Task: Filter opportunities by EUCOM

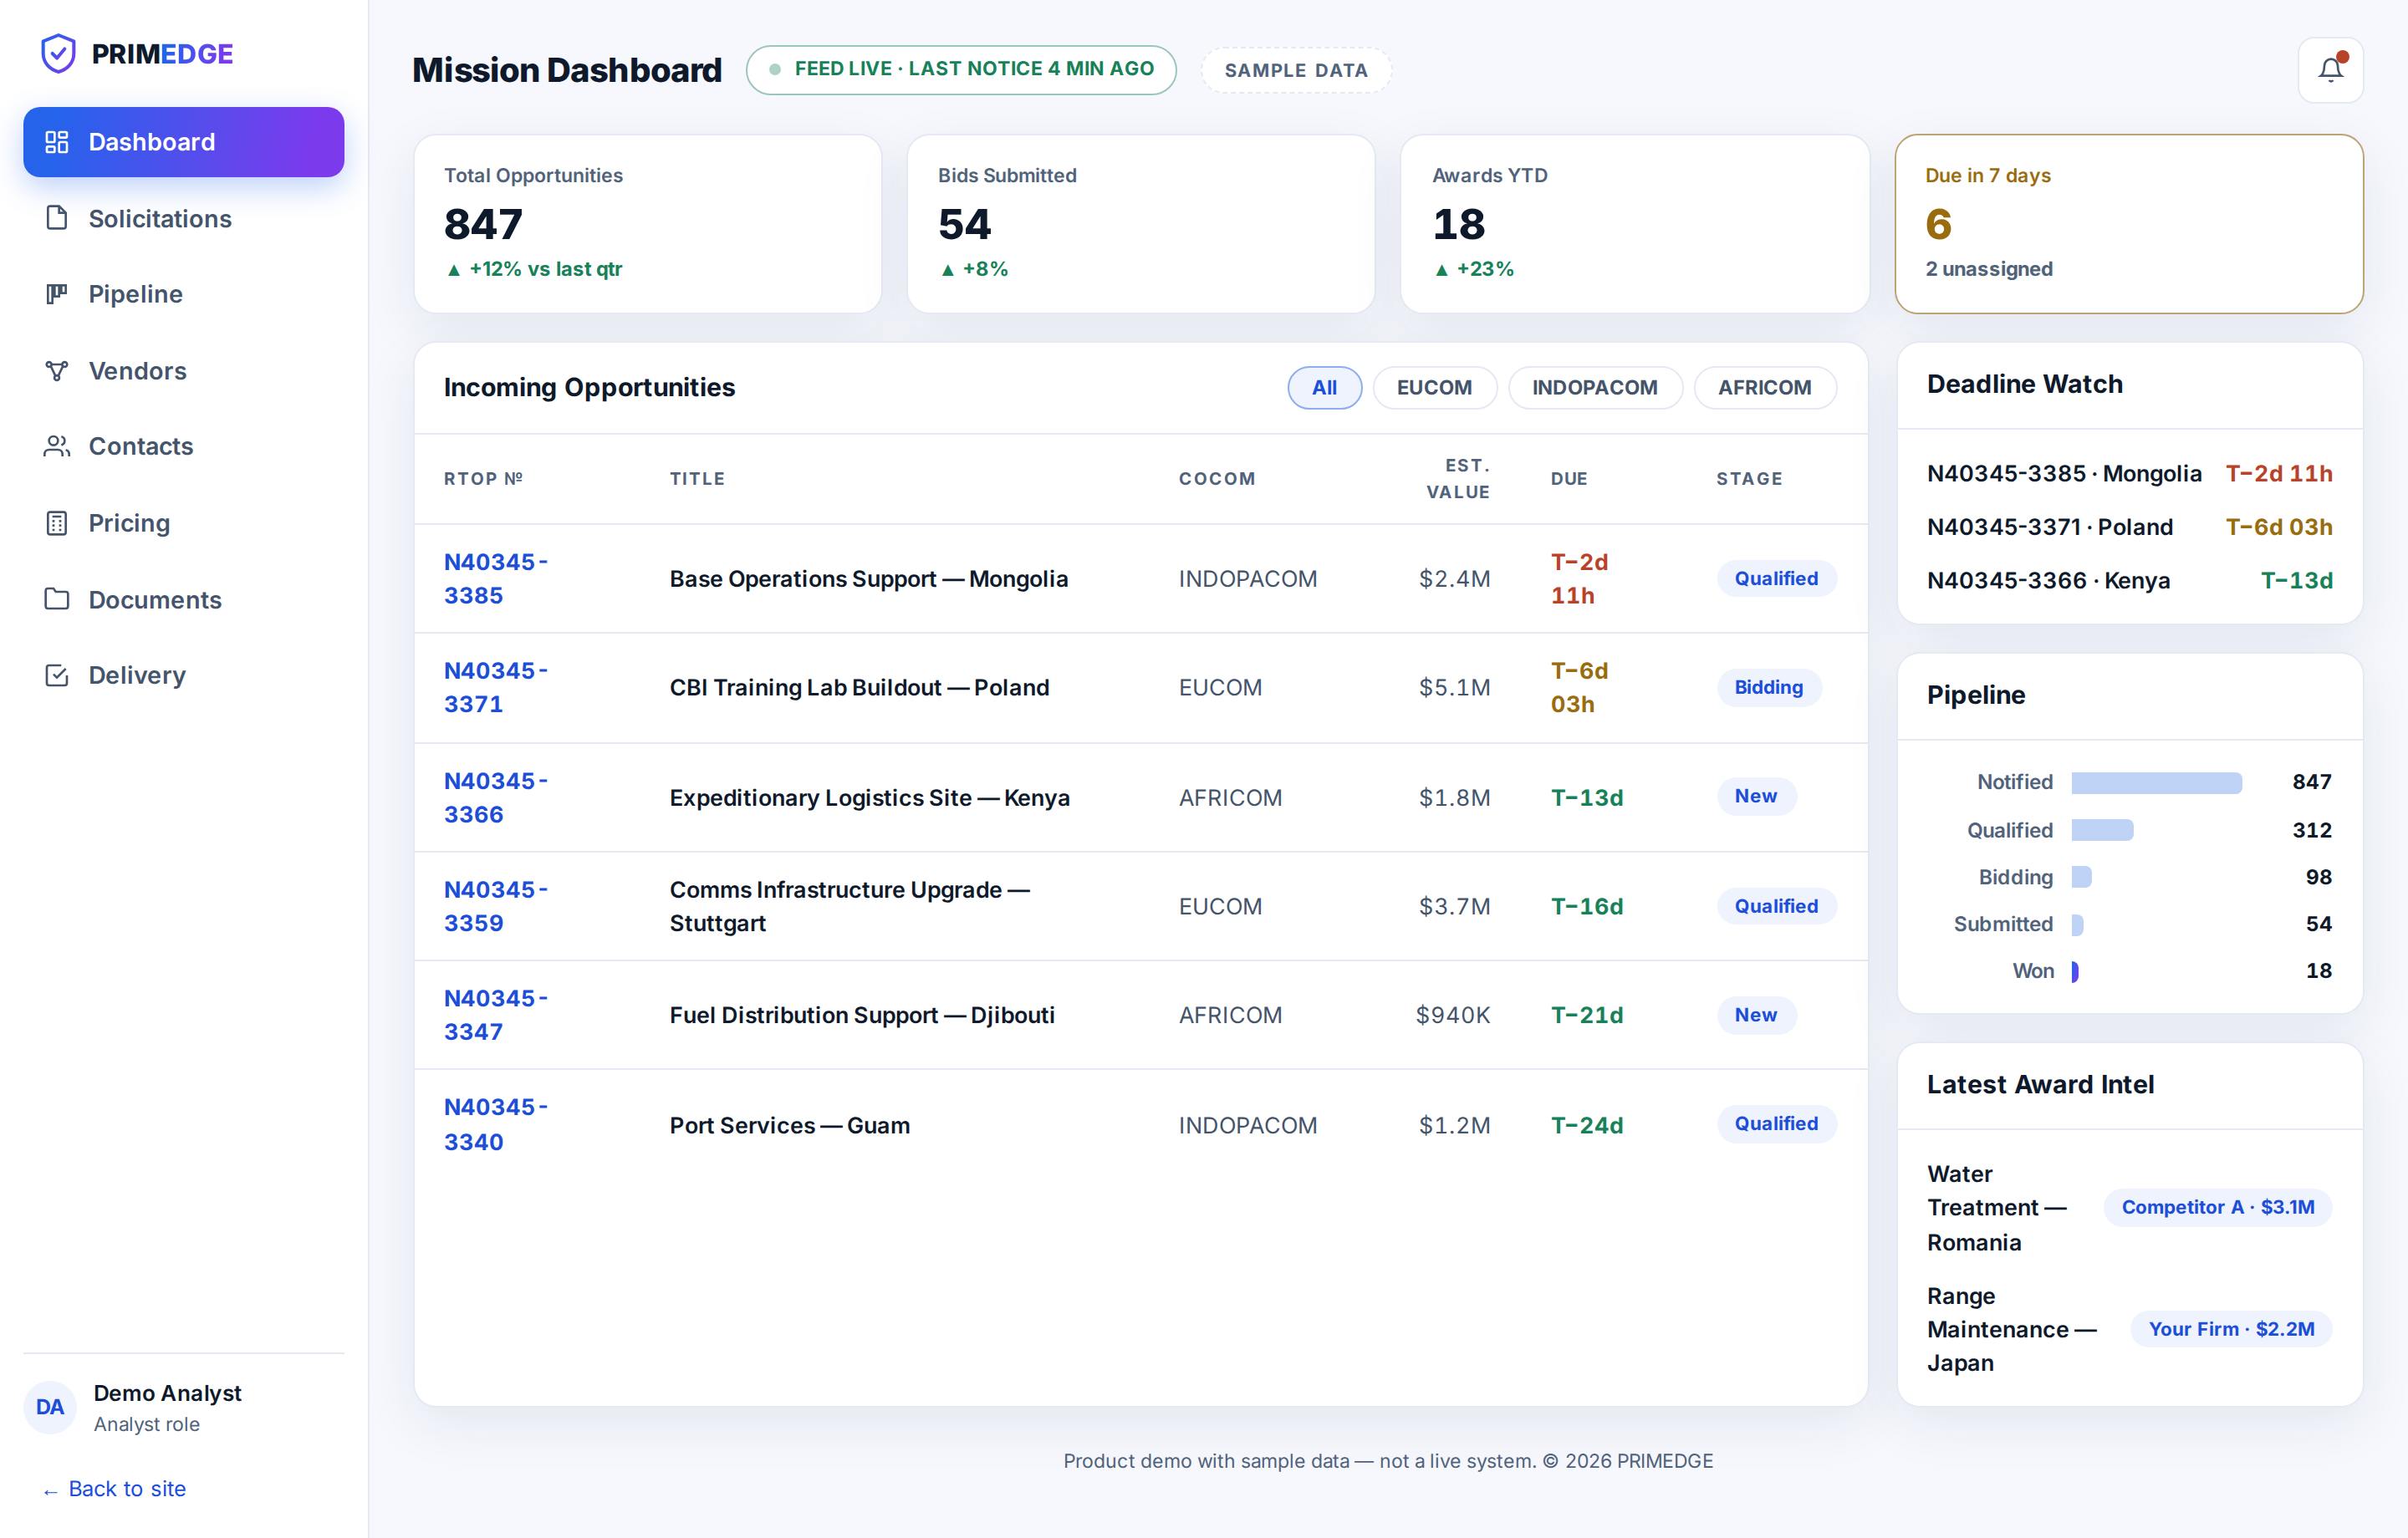Action: coord(1434,388)
